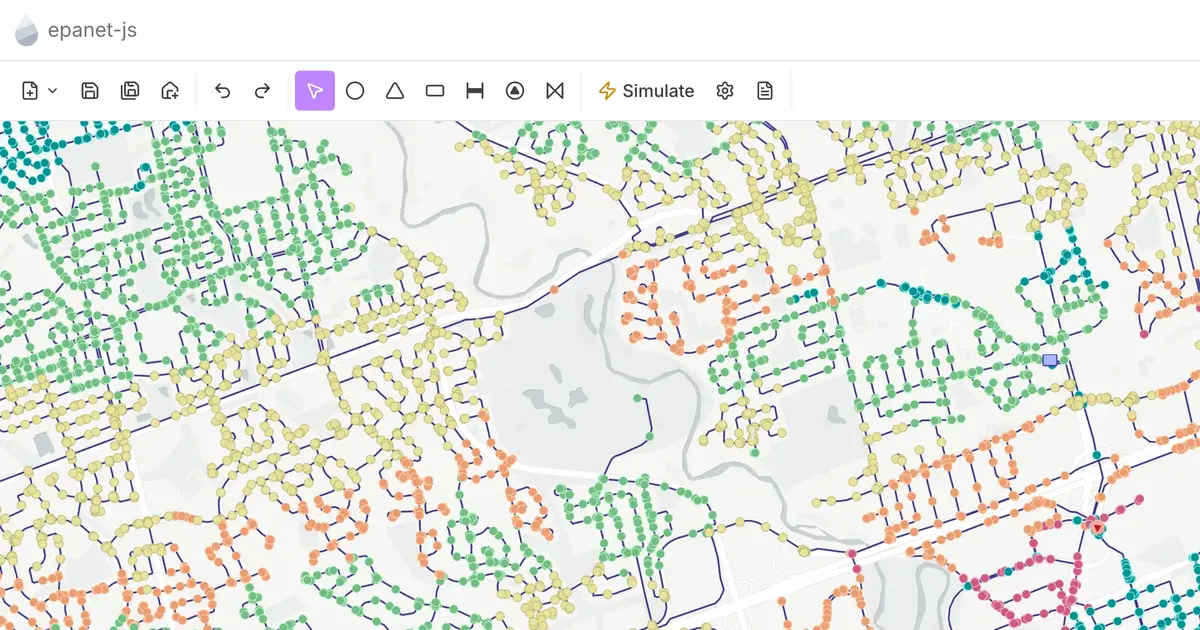Screen dimensions: 1200x630
Task: Undo the last action
Action: pos(223,91)
